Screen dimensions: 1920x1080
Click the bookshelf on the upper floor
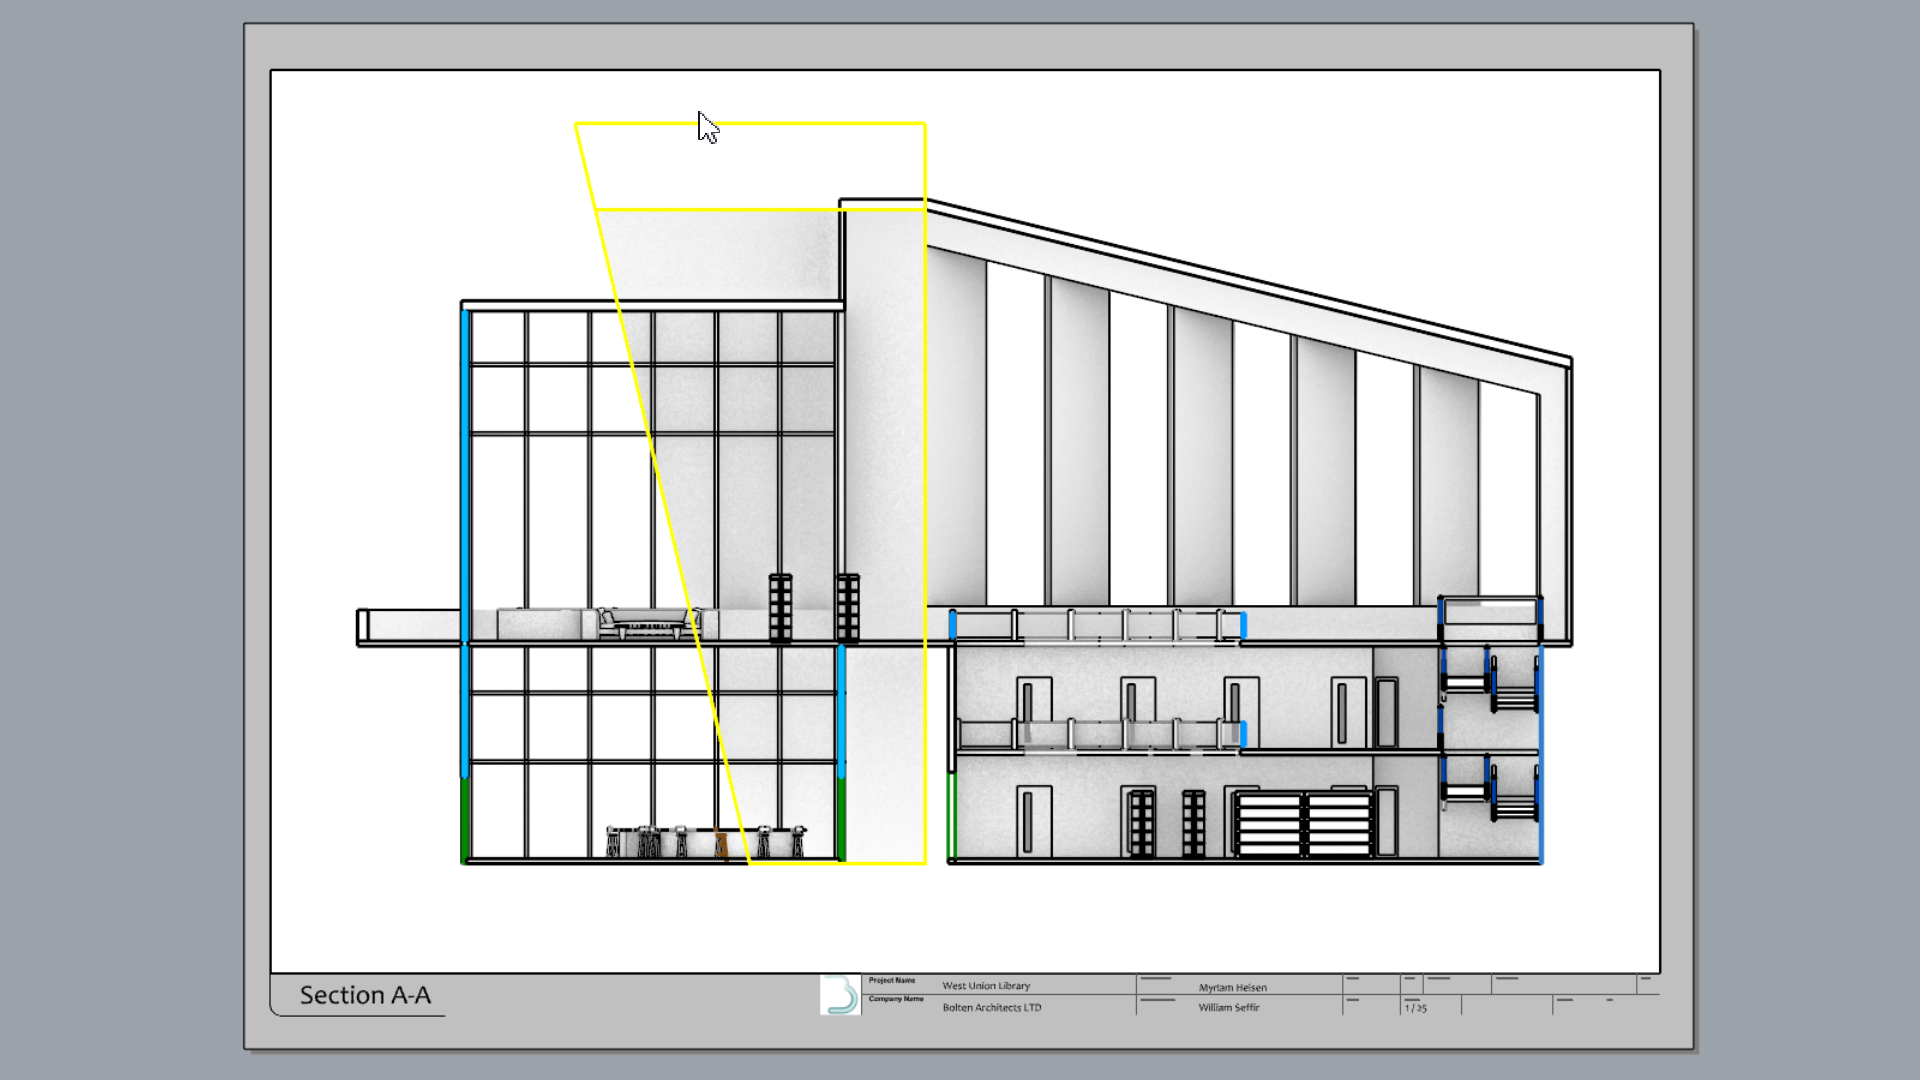(780, 607)
